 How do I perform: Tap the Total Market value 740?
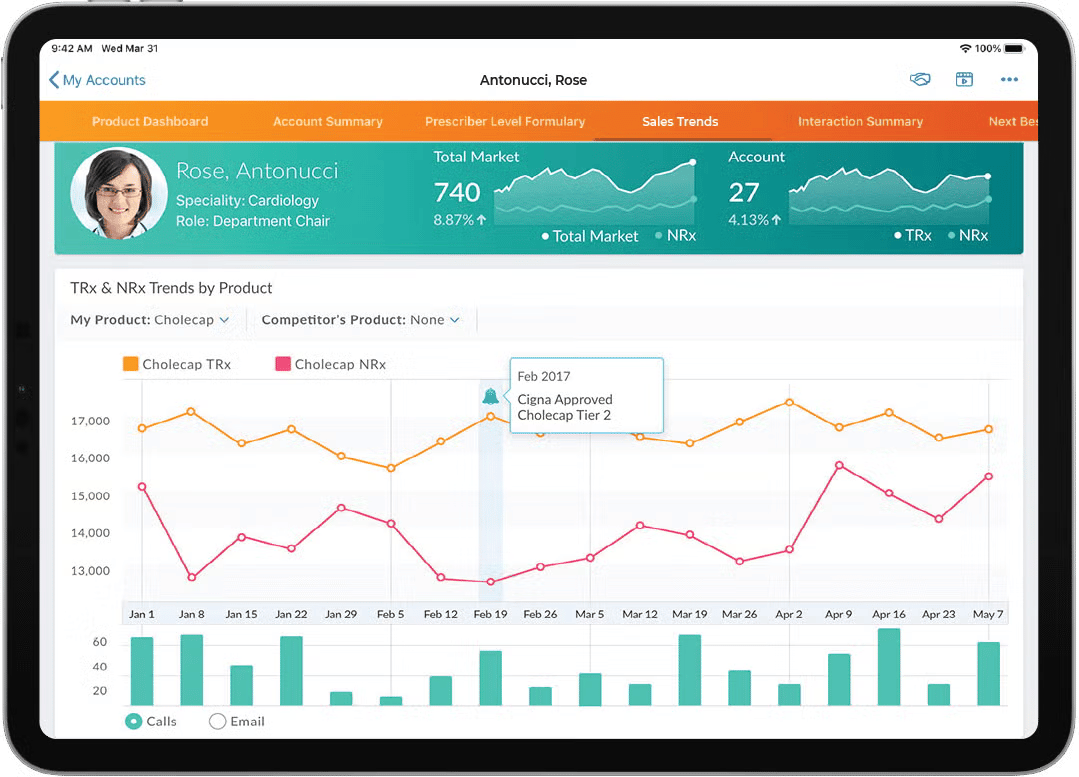click(457, 193)
